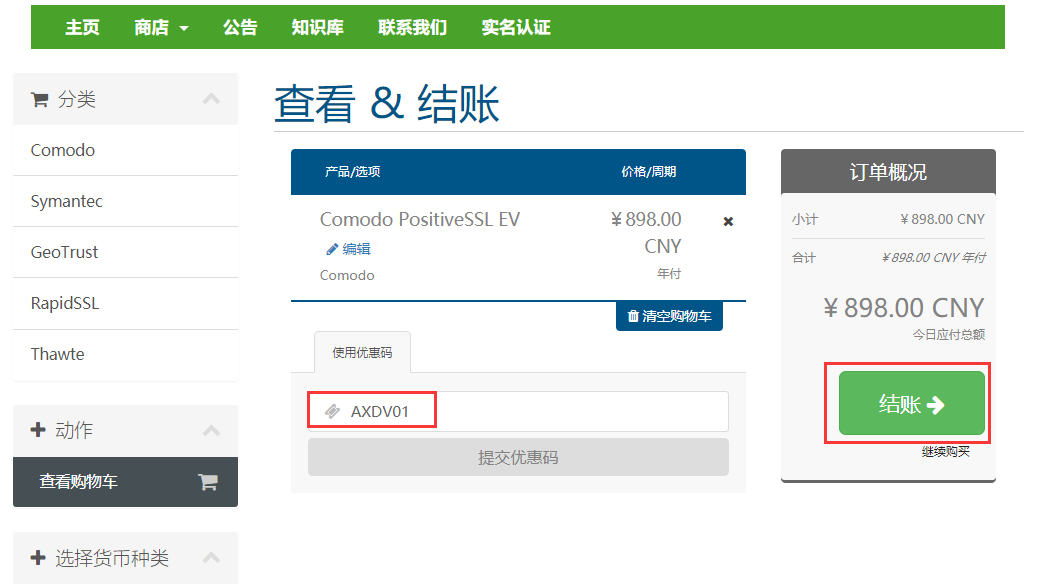Click the shopping cart icon beside 分类
The height and width of the screenshot is (587, 1058).
[x=40, y=100]
